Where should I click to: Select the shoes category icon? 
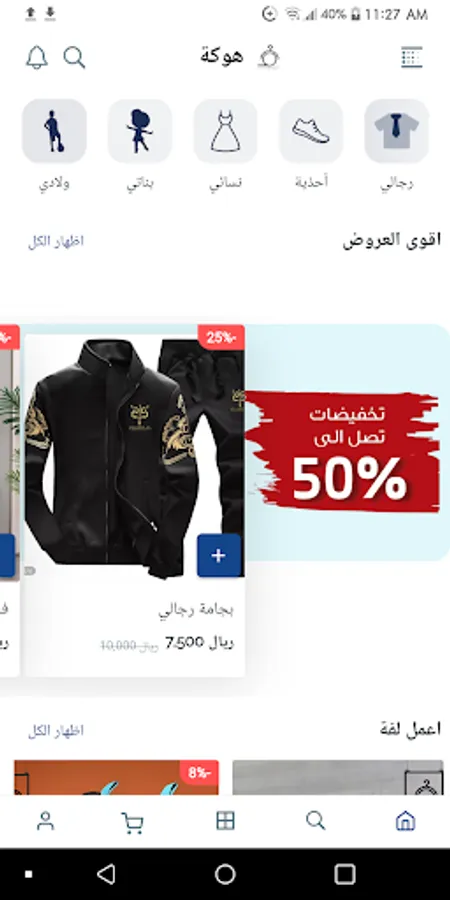311,131
